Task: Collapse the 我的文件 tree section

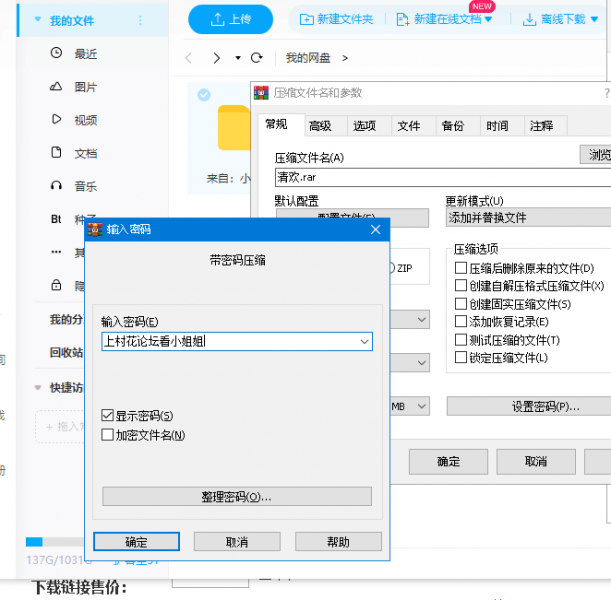Action: [37, 20]
